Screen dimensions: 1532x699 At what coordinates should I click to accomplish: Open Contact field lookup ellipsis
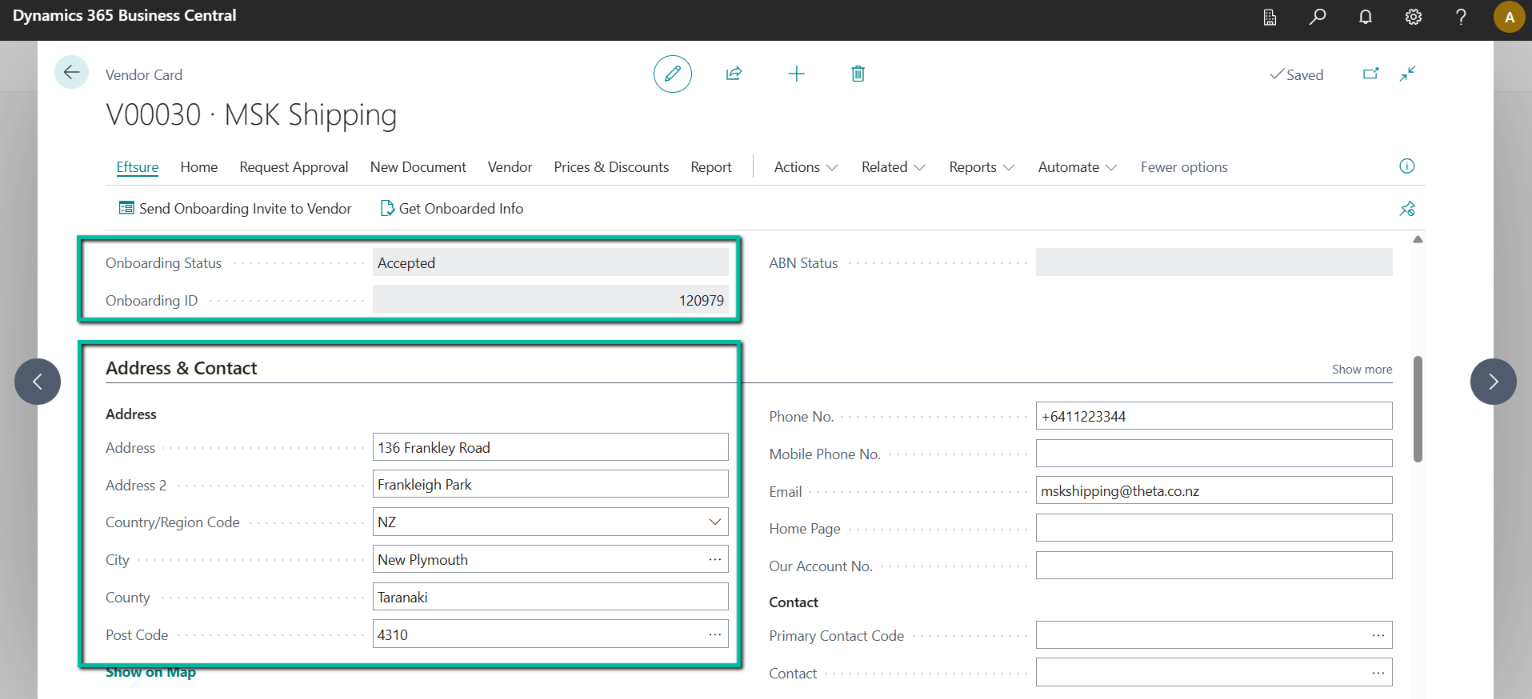[1379, 673]
